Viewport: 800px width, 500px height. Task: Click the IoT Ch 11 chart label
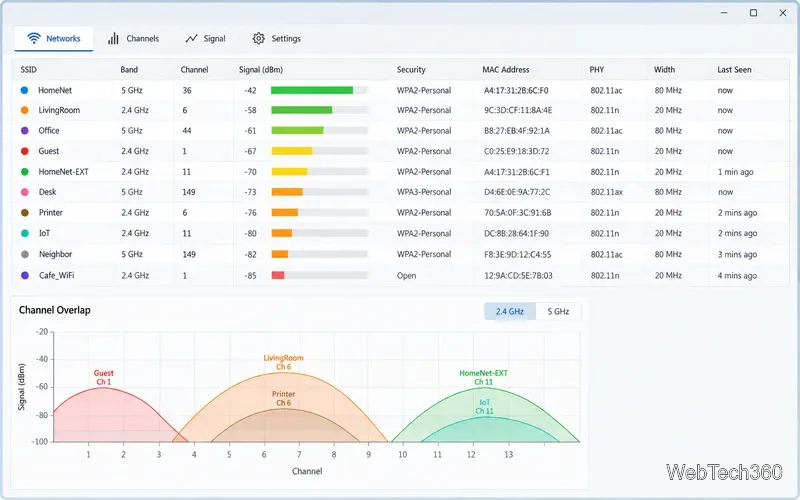click(485, 407)
